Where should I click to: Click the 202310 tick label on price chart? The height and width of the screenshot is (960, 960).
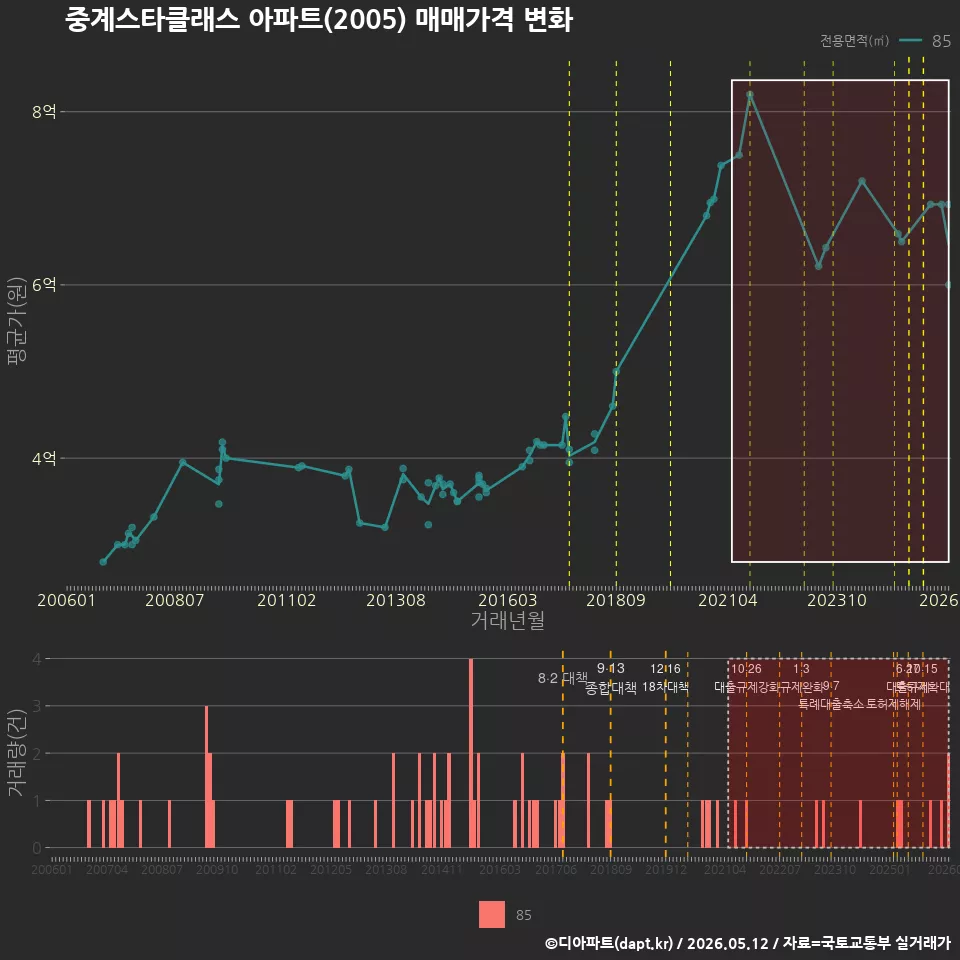pyautogui.click(x=837, y=600)
